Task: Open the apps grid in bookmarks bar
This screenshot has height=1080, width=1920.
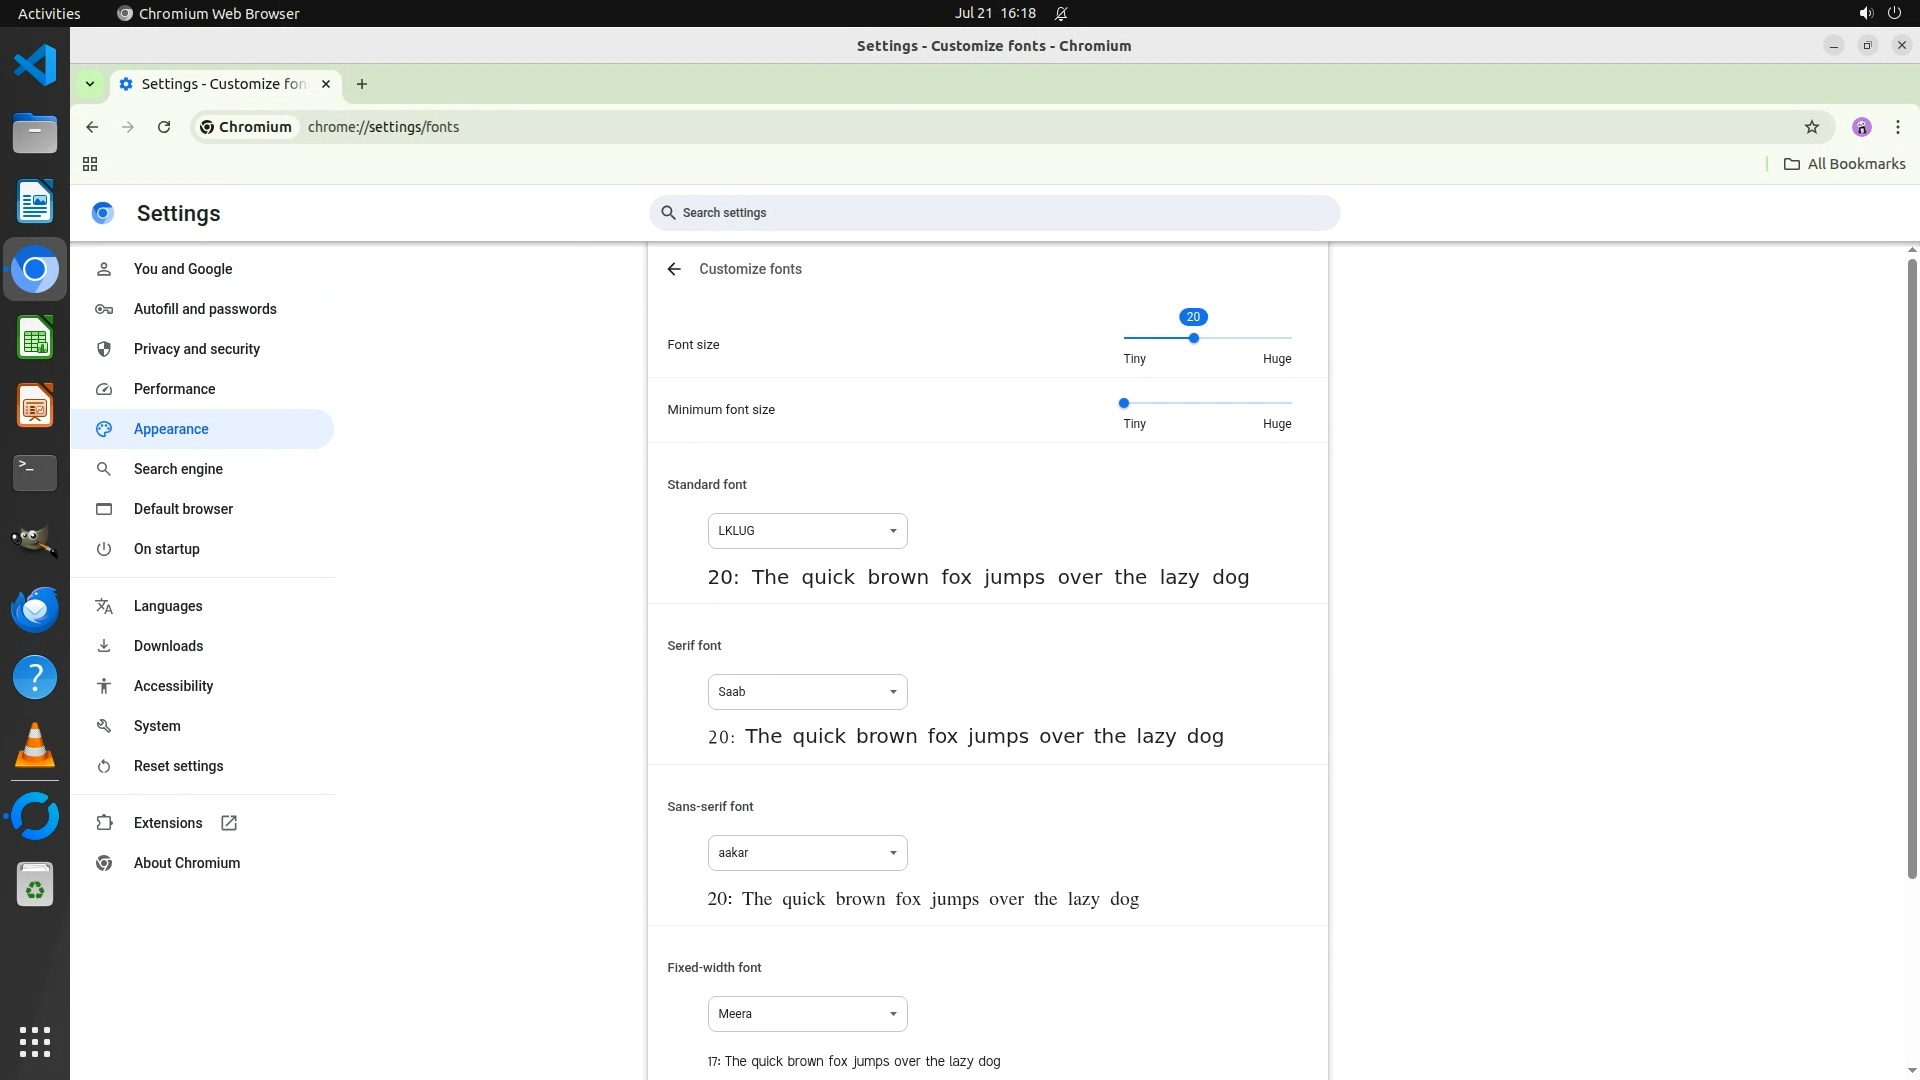Action: pos(90,164)
